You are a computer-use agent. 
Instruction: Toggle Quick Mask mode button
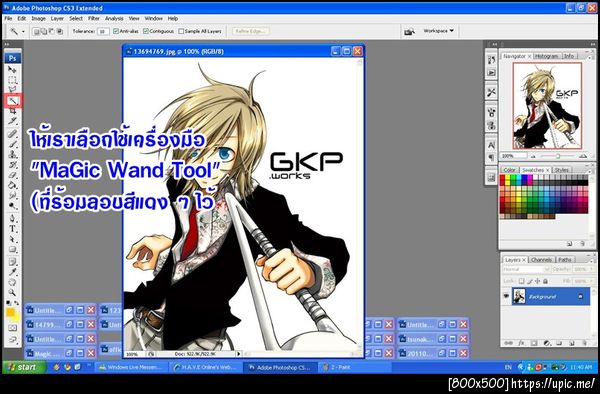coord(12,328)
